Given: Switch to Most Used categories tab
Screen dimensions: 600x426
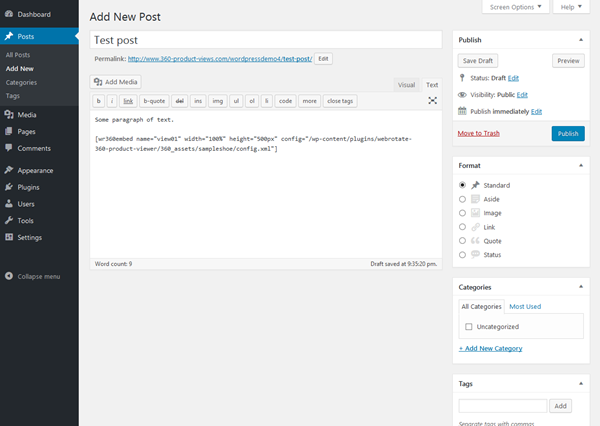Looking at the screenshot, I should click(525, 306).
